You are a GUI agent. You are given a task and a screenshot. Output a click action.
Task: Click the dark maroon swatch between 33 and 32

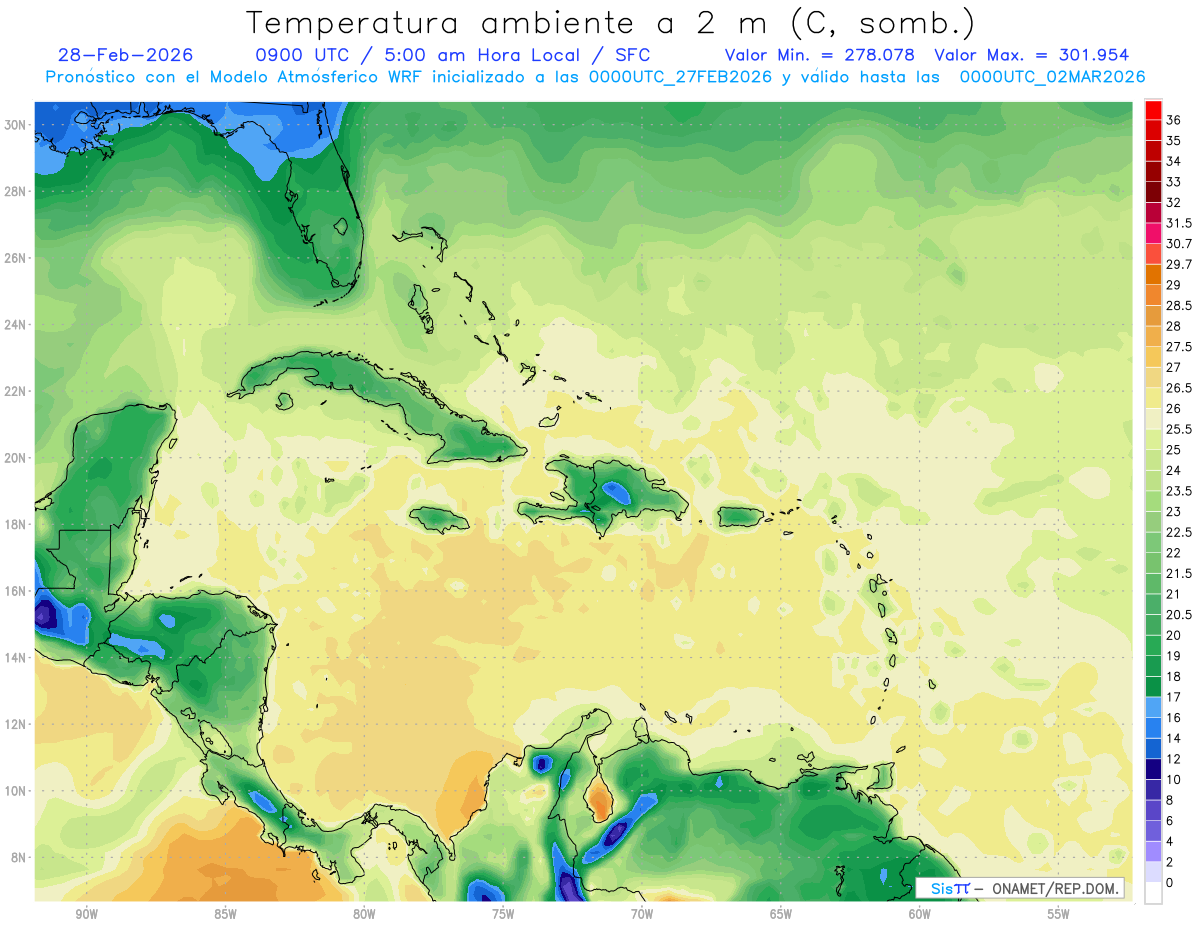(x=1153, y=192)
